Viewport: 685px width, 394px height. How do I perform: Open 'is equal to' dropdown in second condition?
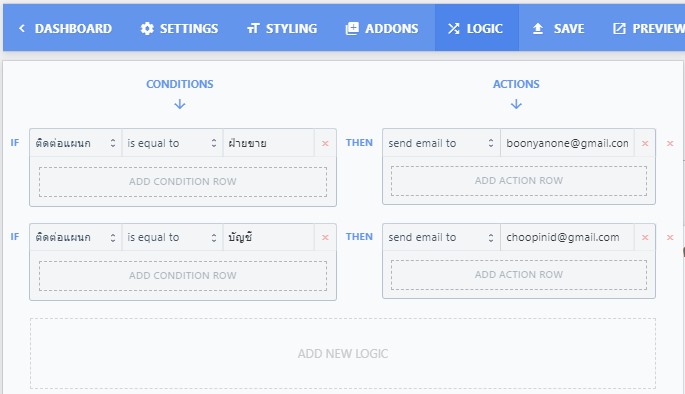(172, 237)
